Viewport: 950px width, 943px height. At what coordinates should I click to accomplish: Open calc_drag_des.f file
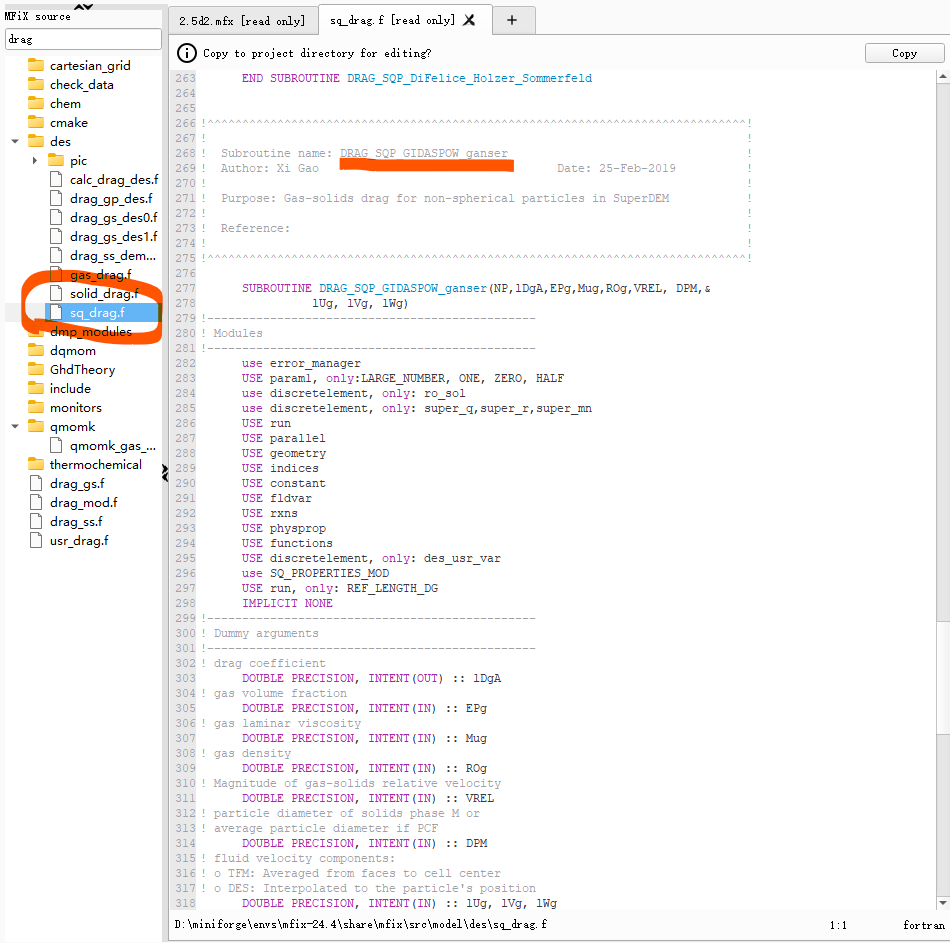click(x=113, y=180)
